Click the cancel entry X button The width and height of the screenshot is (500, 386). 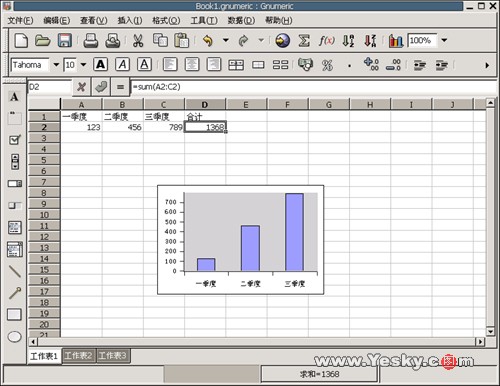81,87
